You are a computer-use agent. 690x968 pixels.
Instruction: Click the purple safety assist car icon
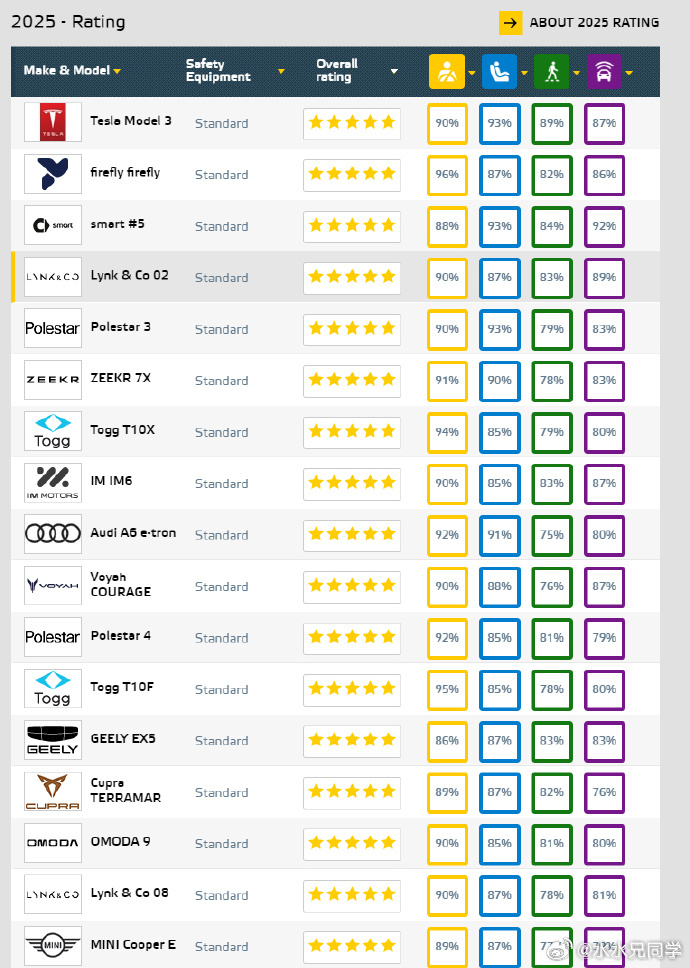click(604, 72)
